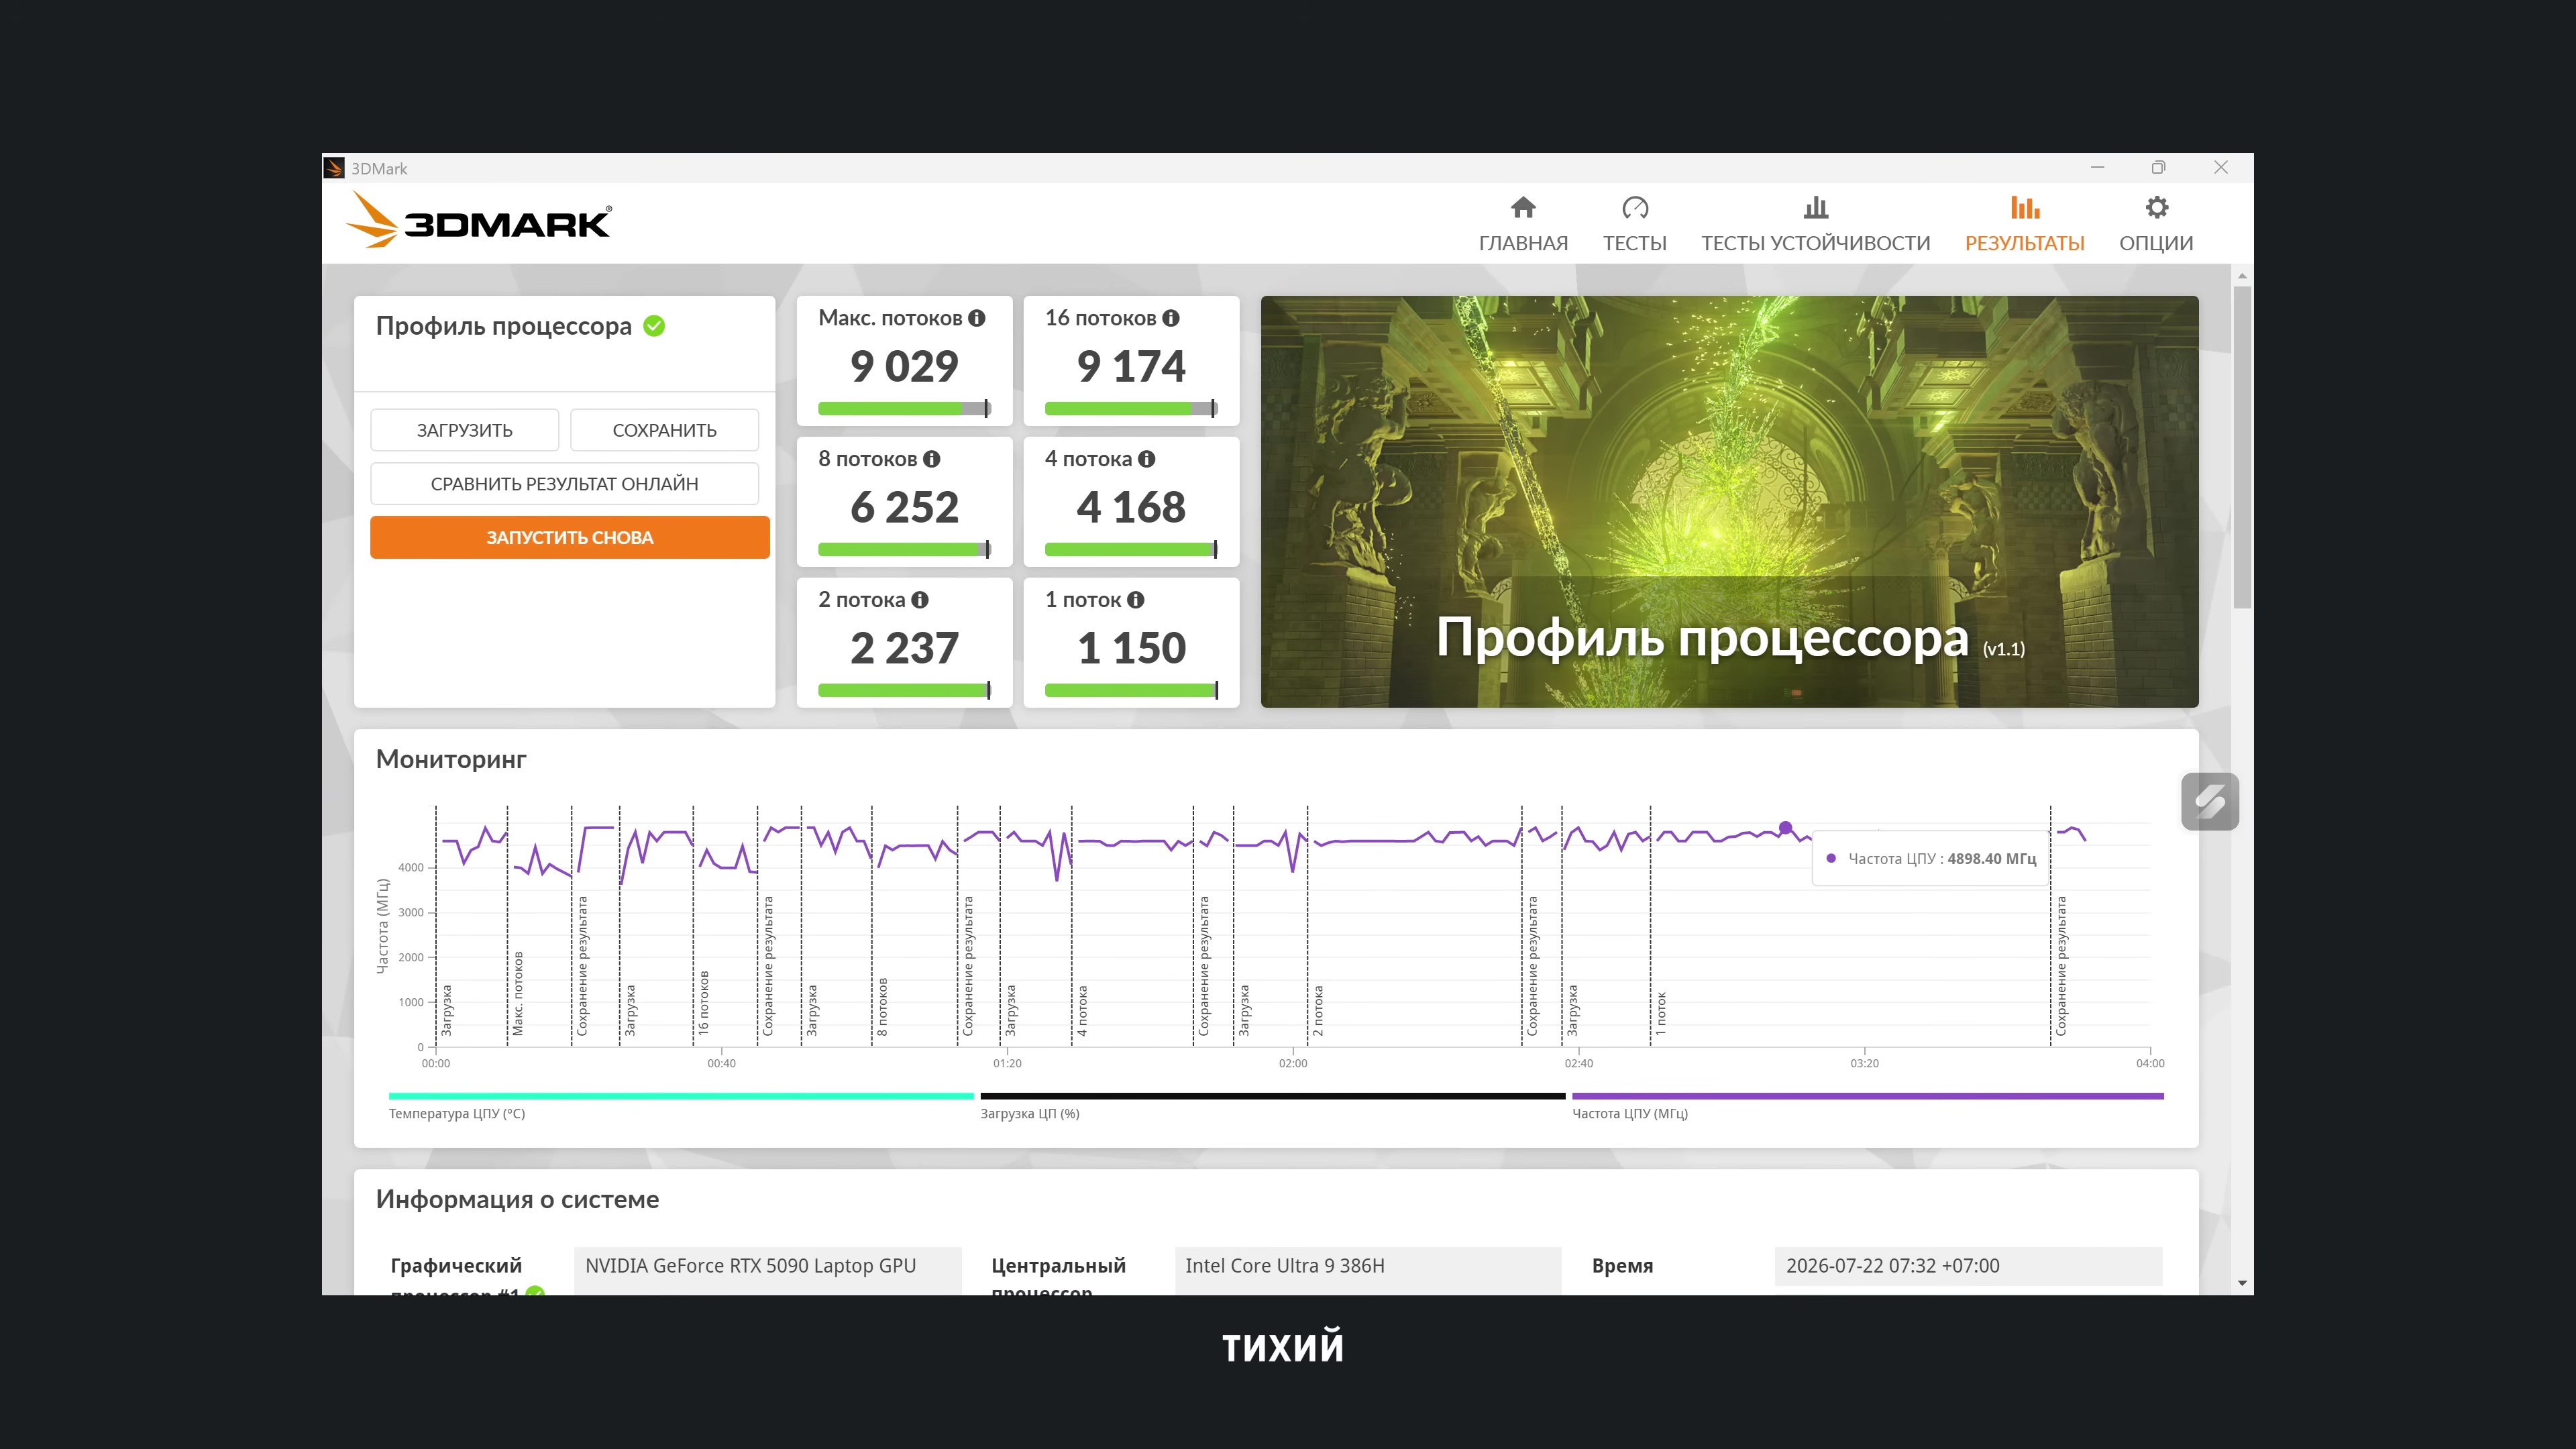This screenshot has height=1449, width=2576.
Task: Click the Мониторинг heading
Action: pos(451,759)
